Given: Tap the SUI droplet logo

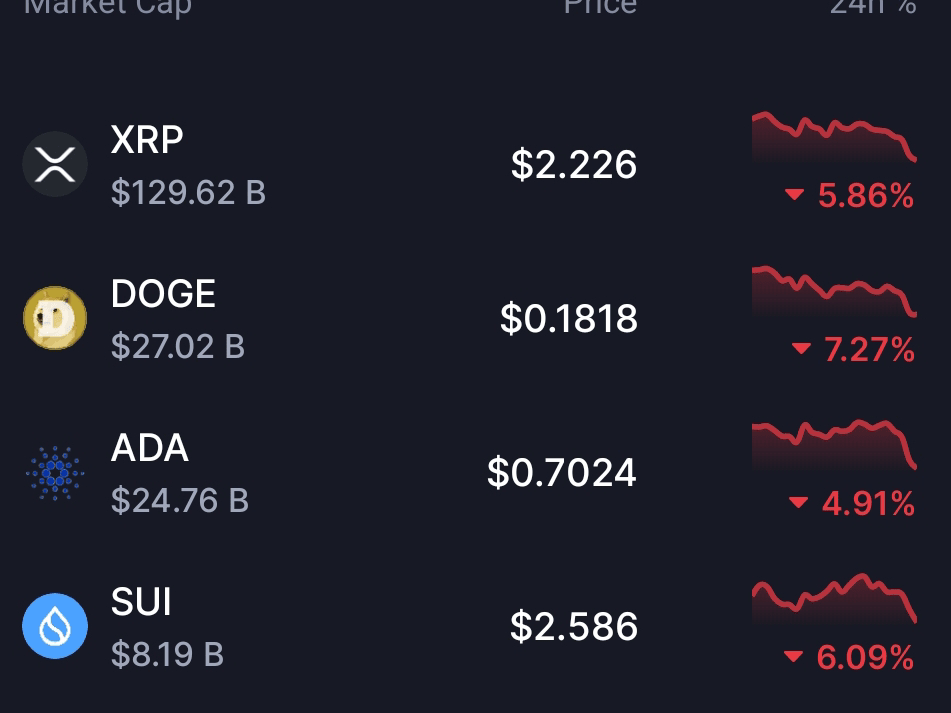Looking at the screenshot, I should click(55, 626).
